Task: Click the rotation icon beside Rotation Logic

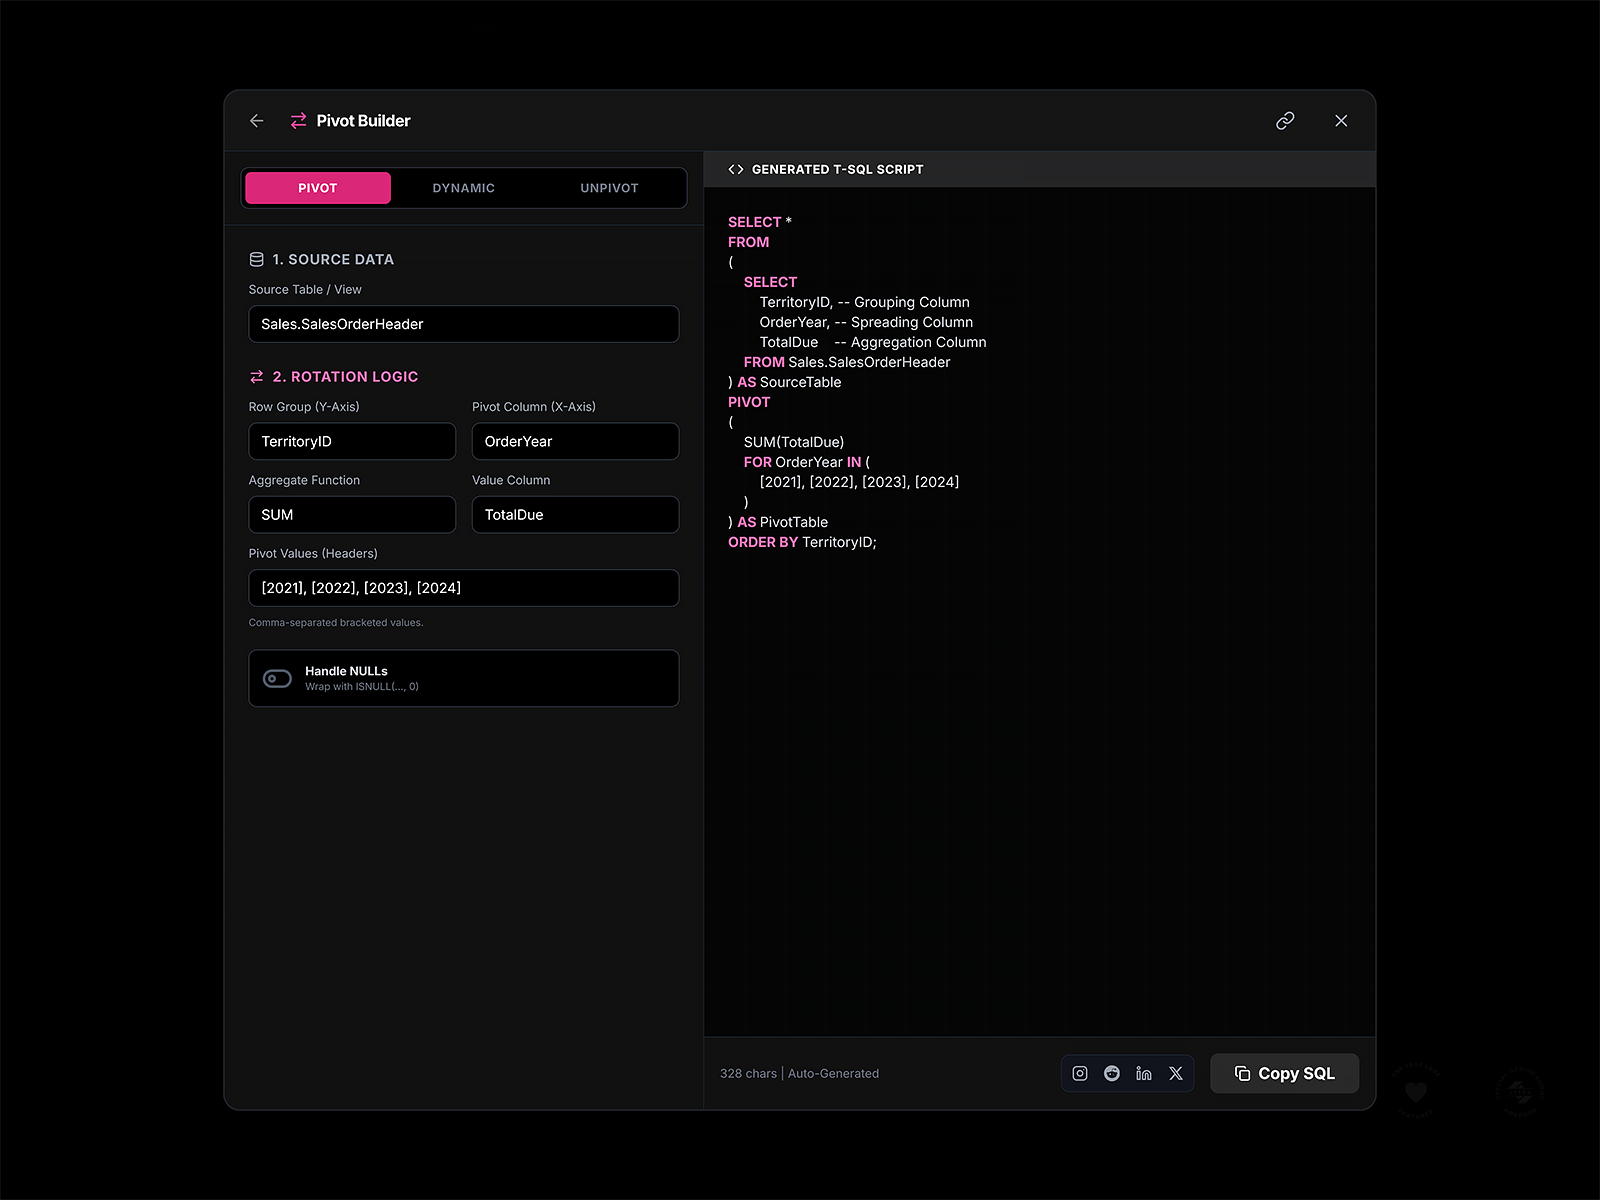Action: tap(257, 376)
